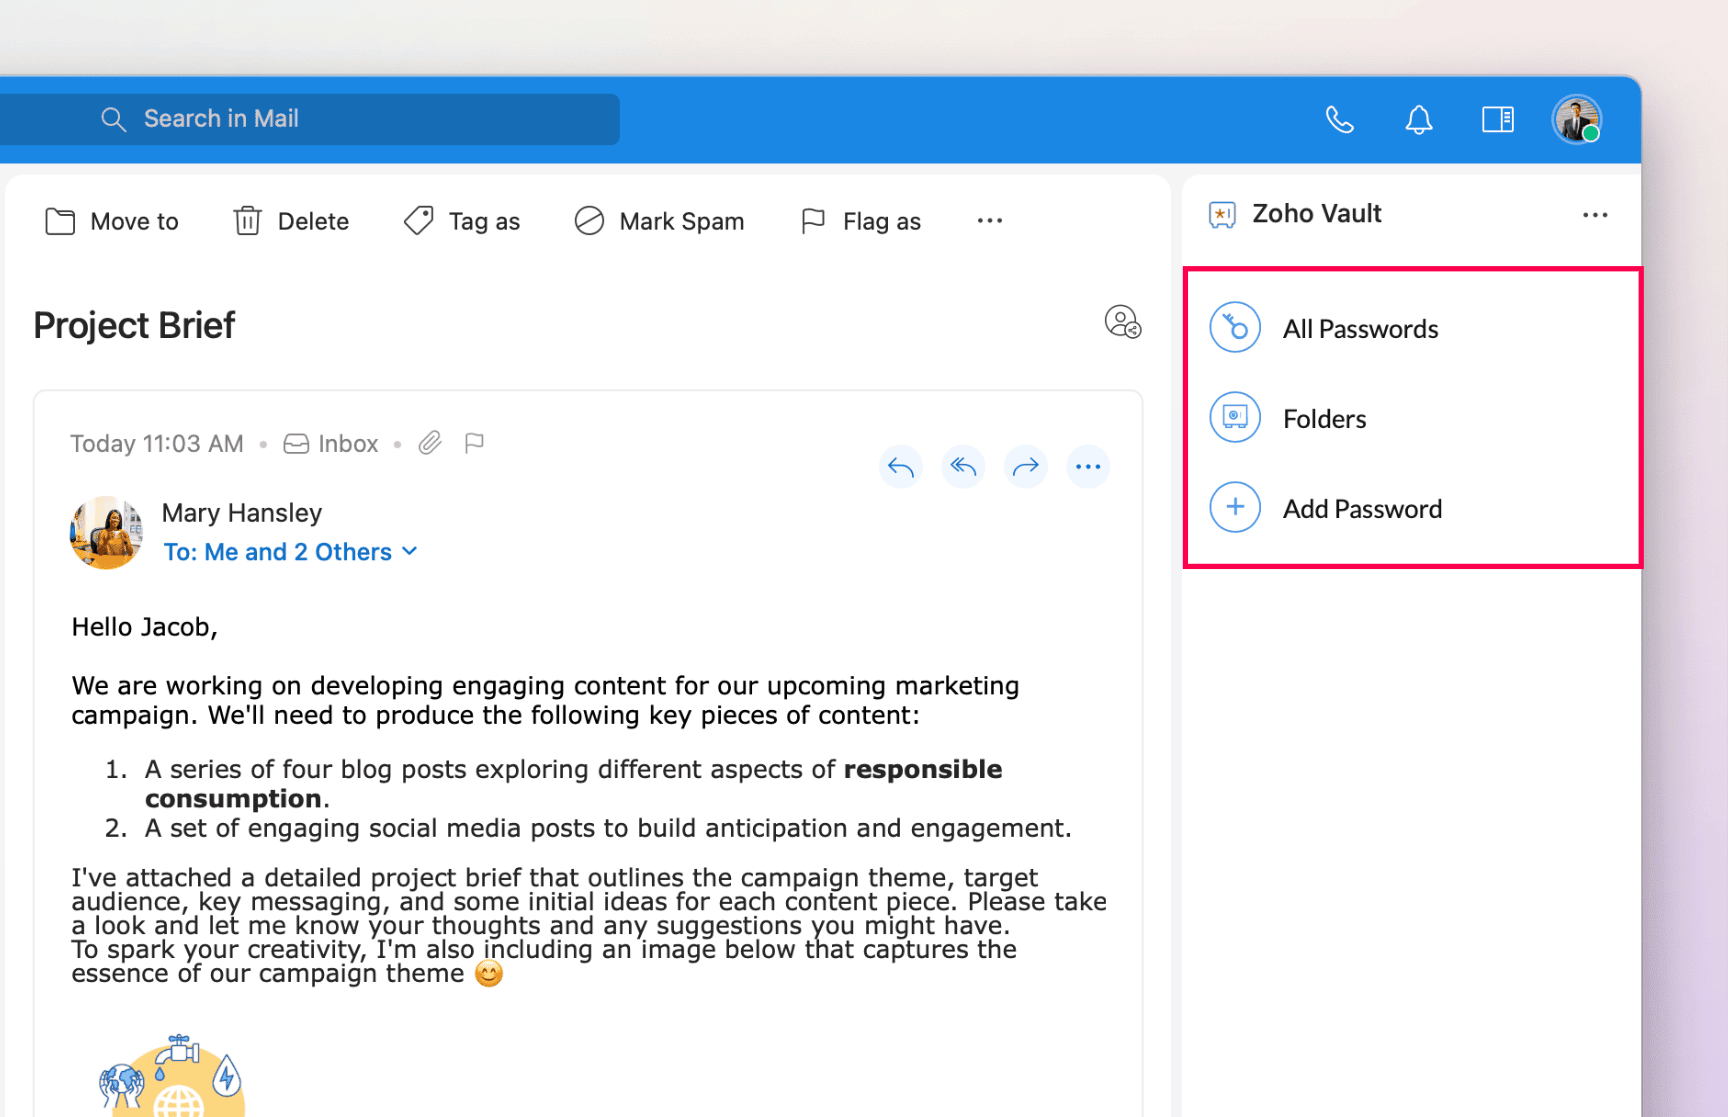
Task: Open notifications bell
Action: click(x=1418, y=120)
